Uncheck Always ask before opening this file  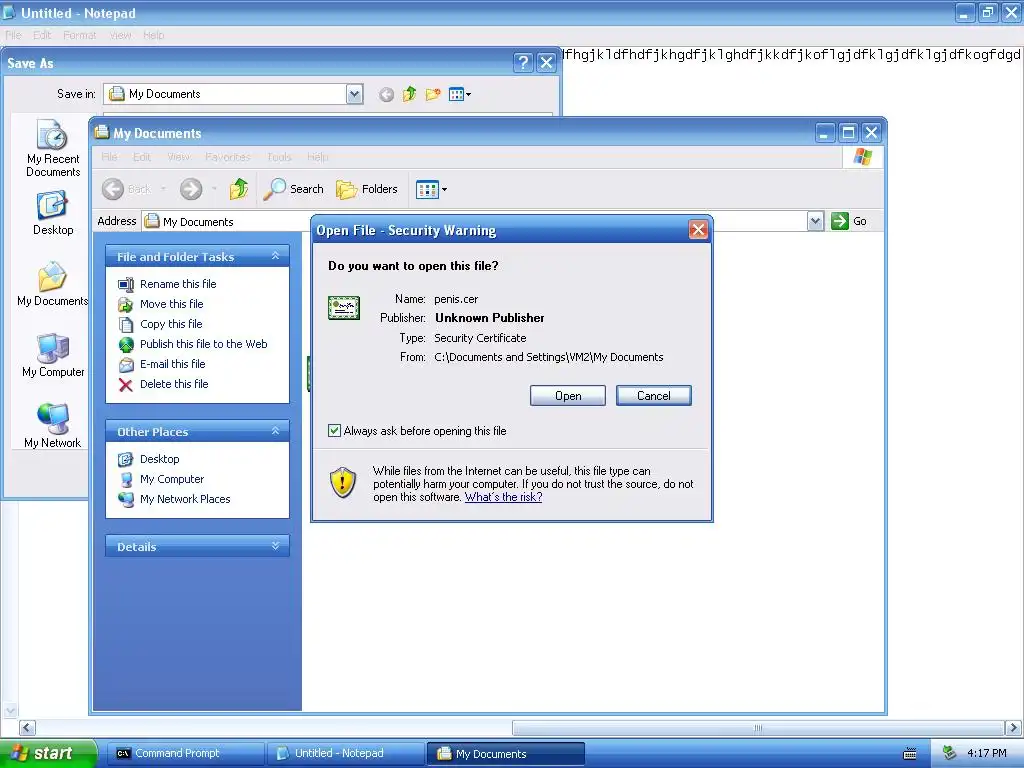[334, 430]
